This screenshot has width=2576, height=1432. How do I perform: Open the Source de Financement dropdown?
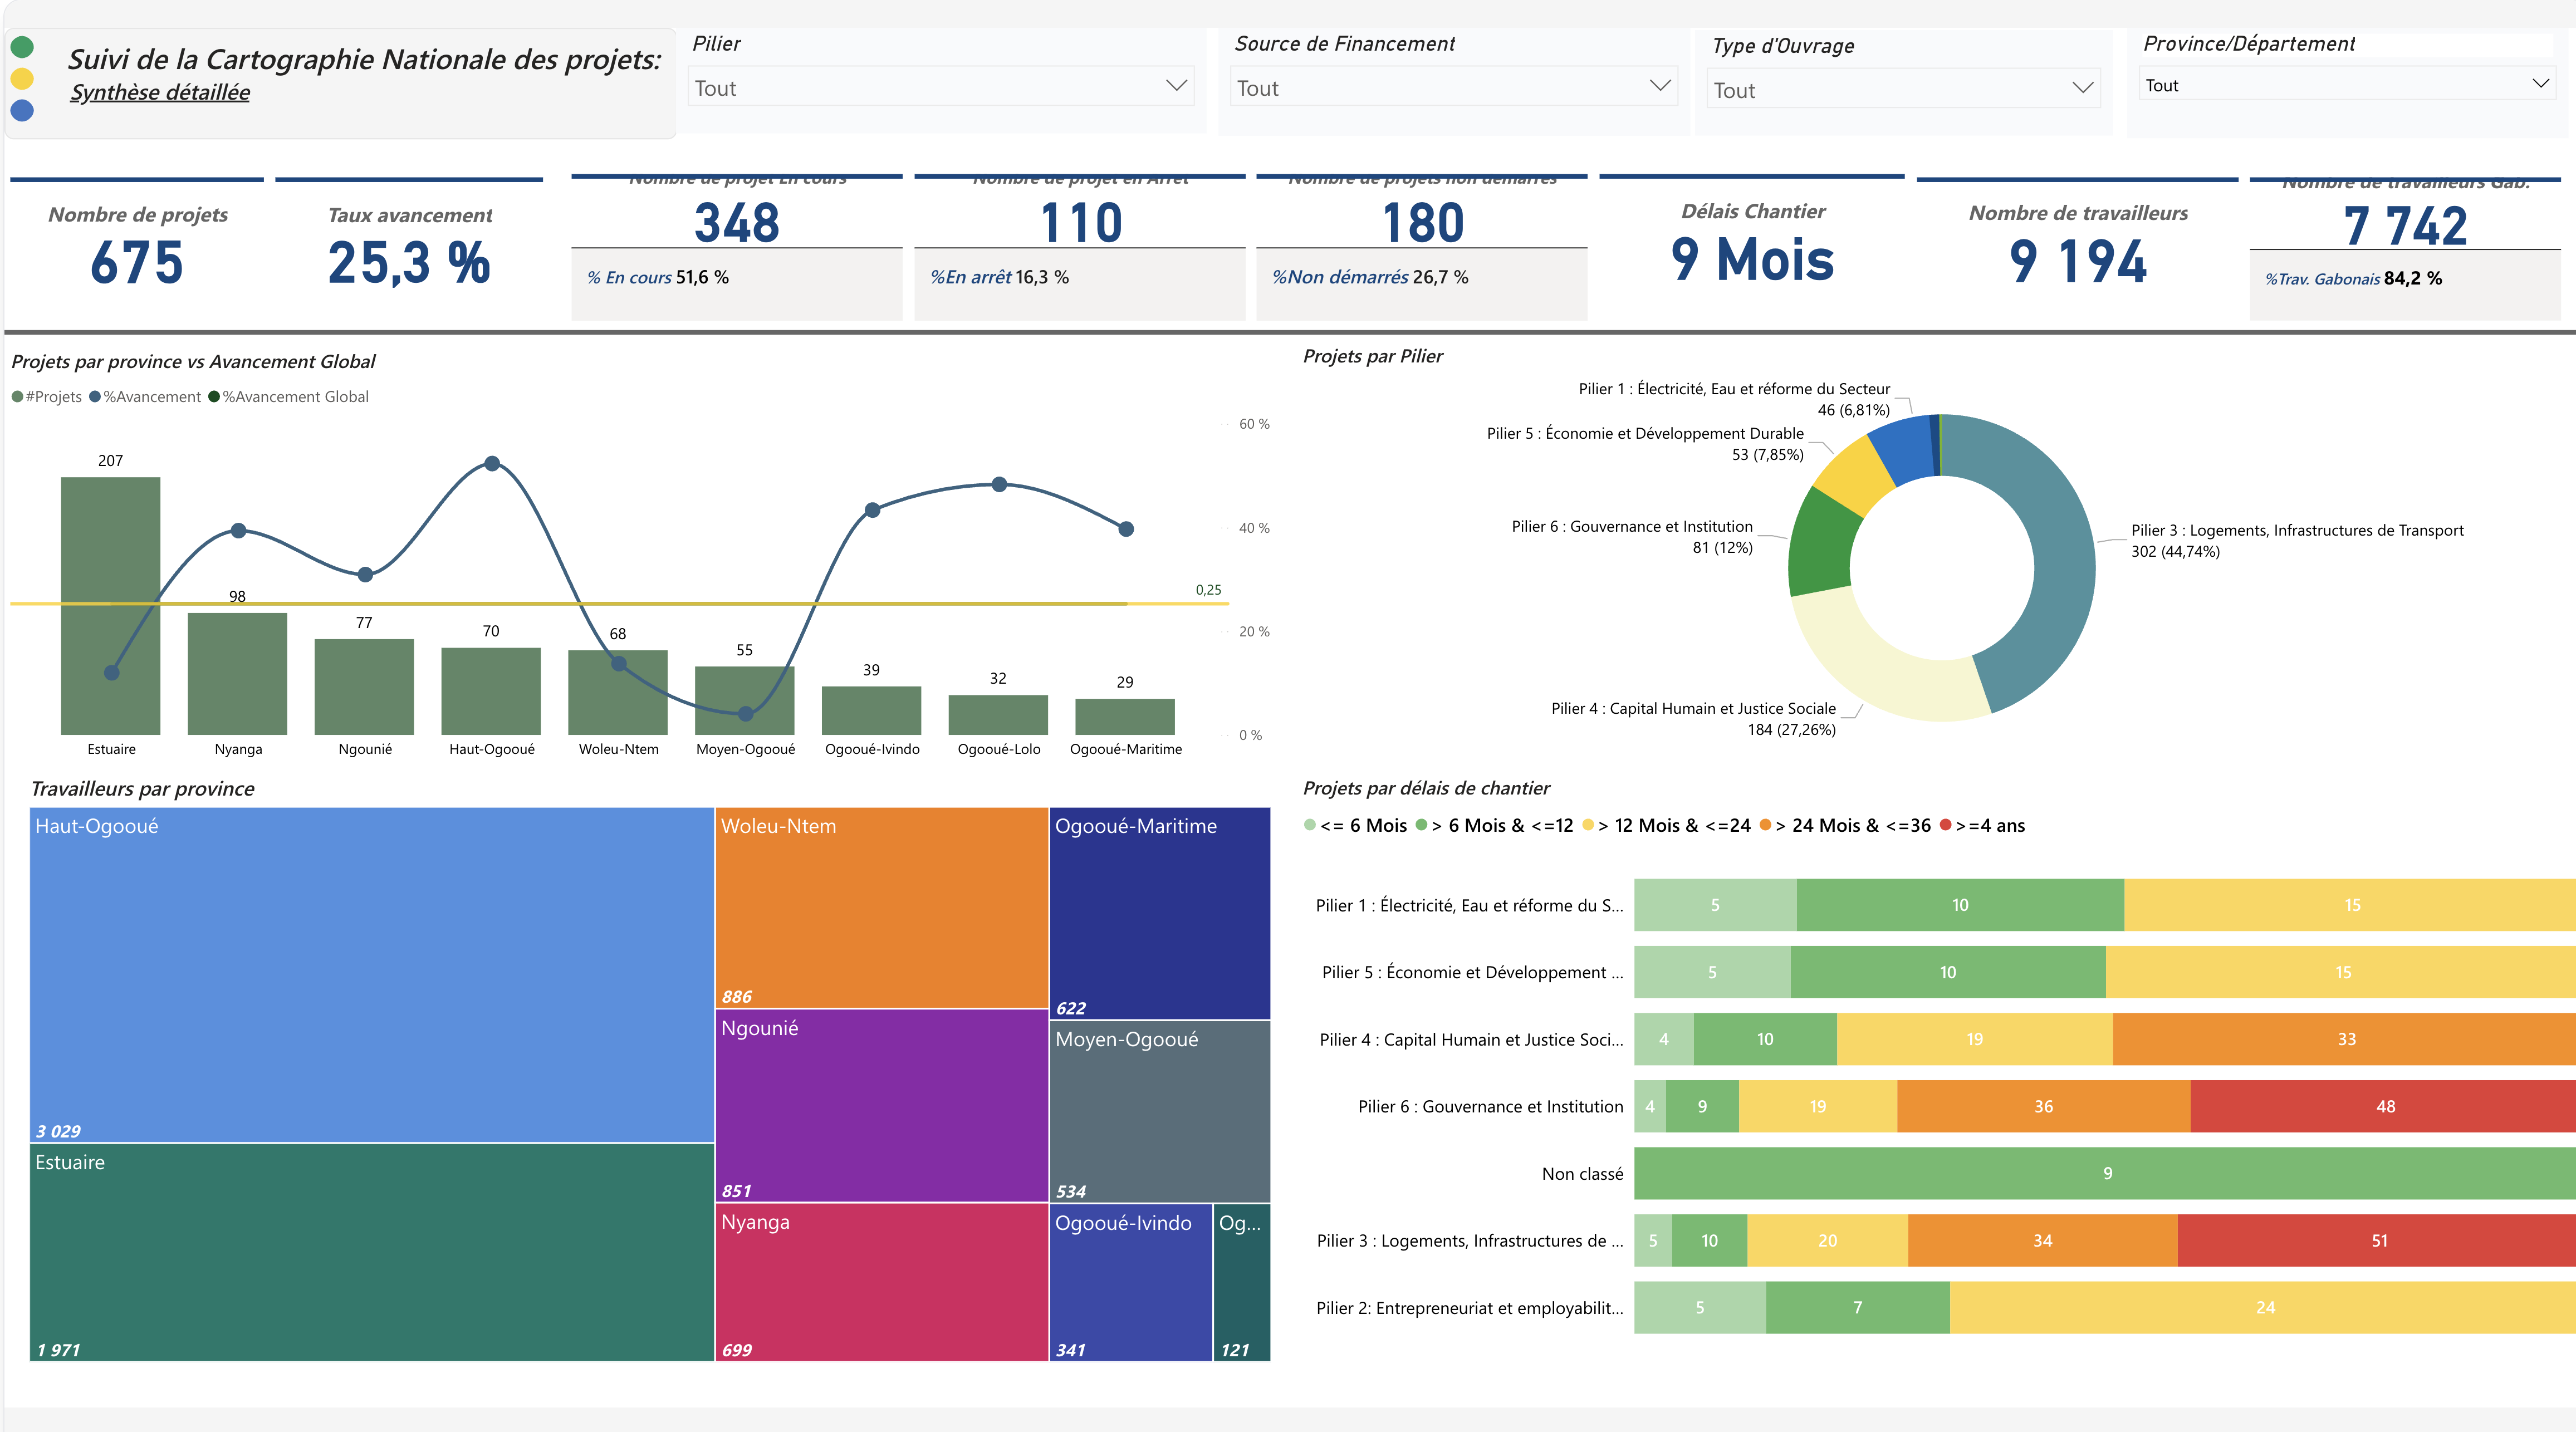1659,87
